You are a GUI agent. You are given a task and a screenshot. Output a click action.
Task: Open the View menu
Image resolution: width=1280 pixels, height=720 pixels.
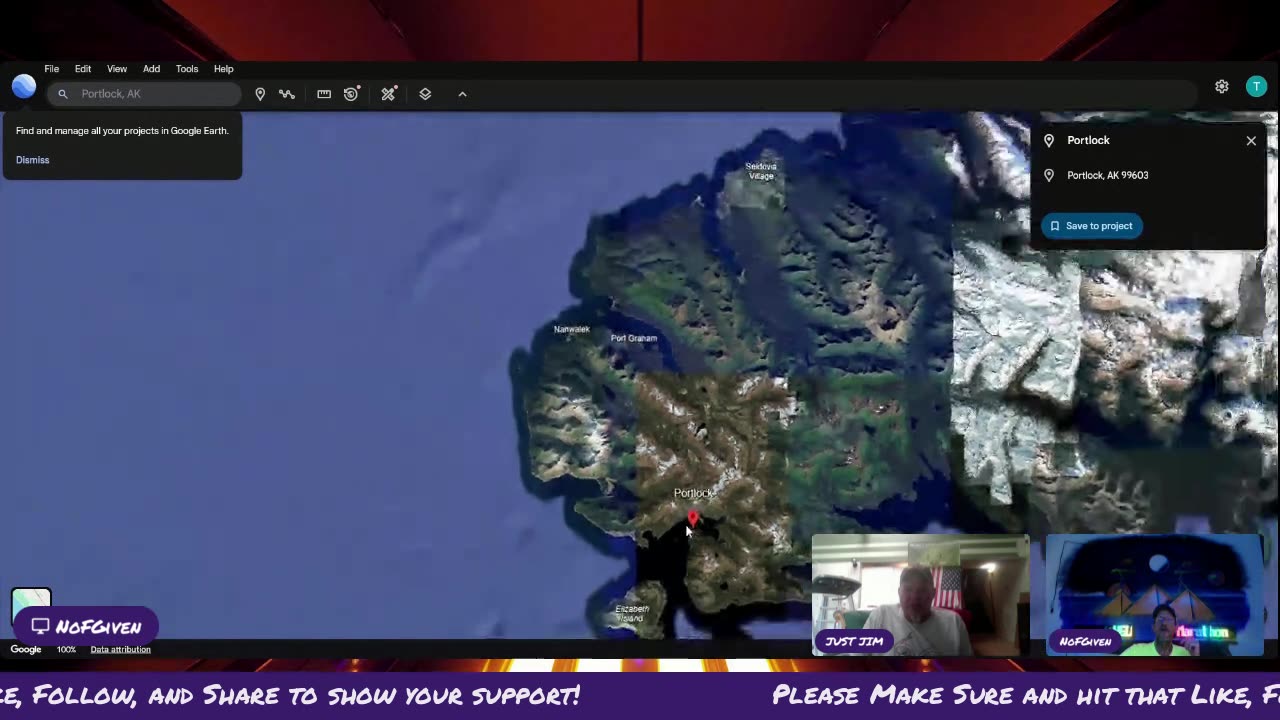pyautogui.click(x=117, y=69)
